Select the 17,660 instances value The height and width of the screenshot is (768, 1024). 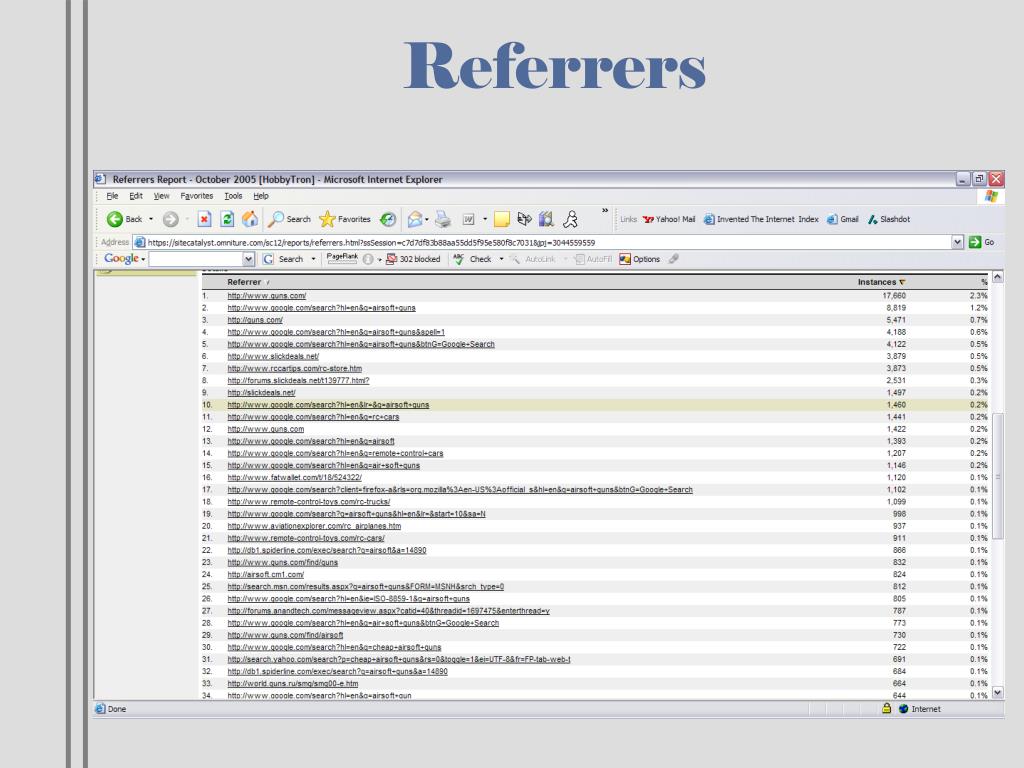point(893,296)
